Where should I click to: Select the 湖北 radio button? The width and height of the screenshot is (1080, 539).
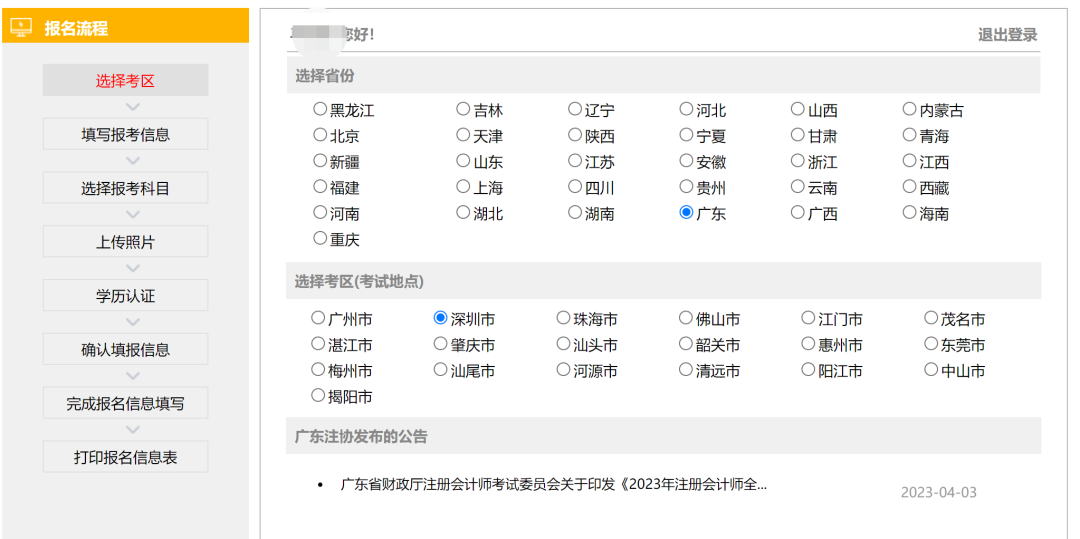click(464, 213)
